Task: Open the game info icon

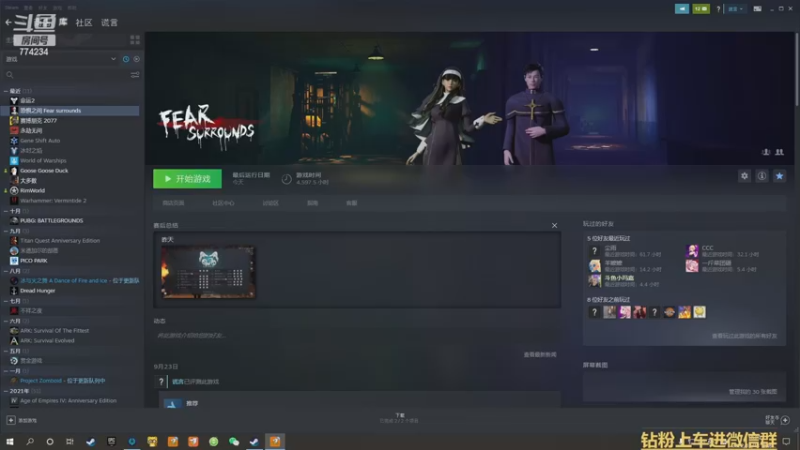Action: [762, 176]
